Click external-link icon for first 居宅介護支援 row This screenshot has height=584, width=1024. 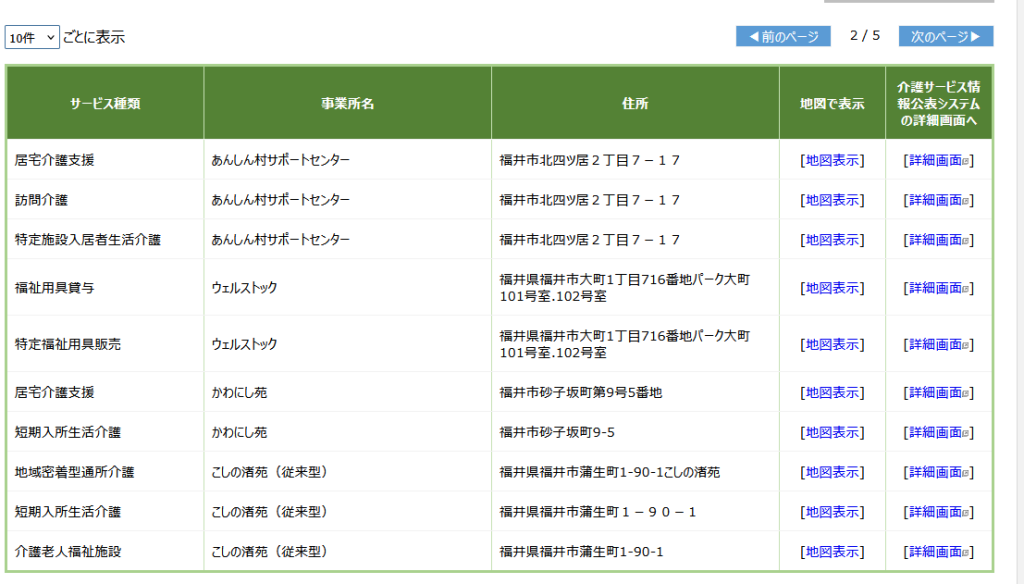[965, 161]
